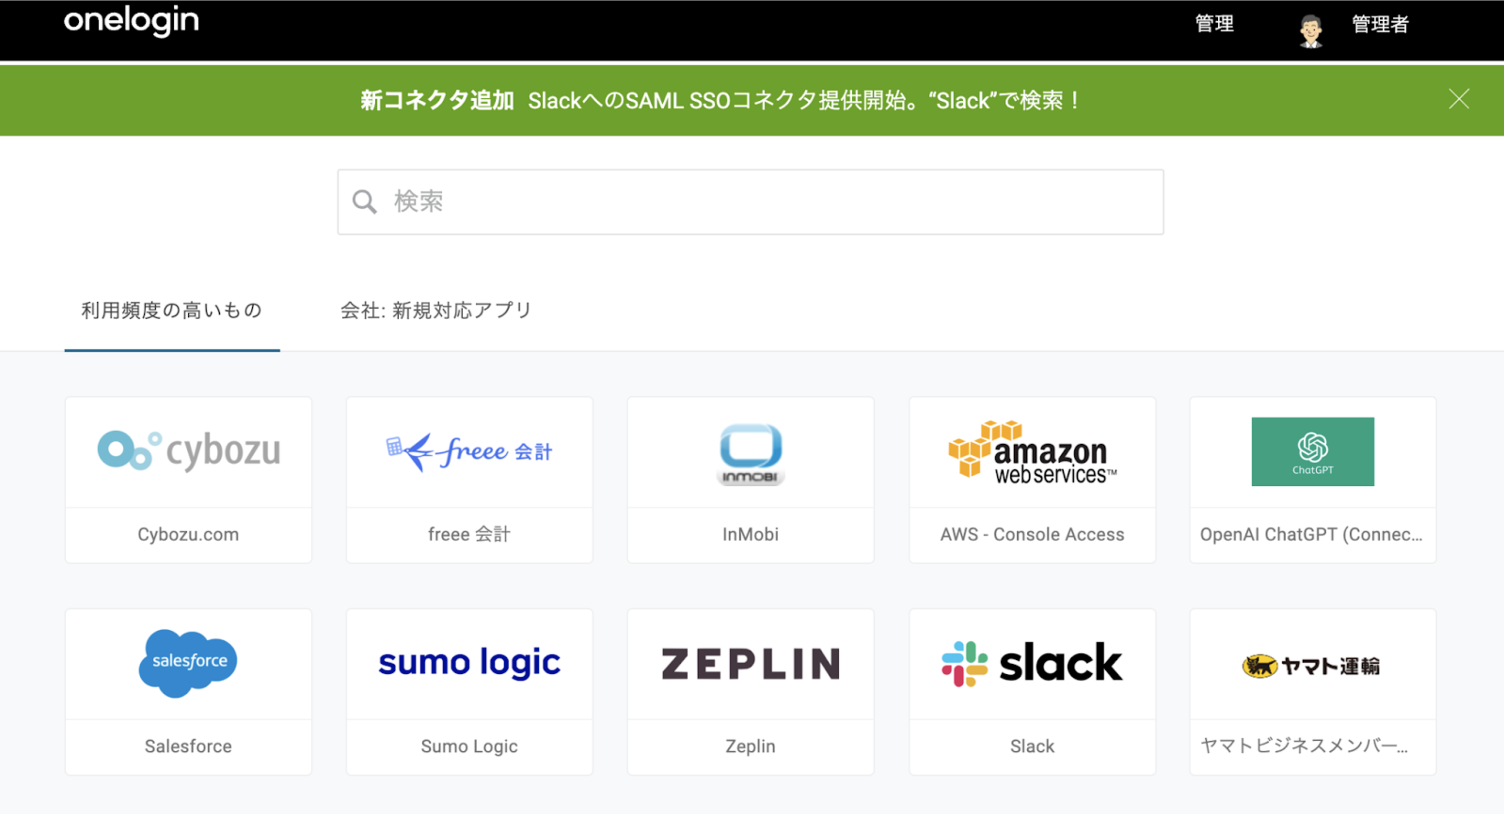Screen dimensions: 1504x814
Task: Open the 管理 menu
Action: point(1214,24)
